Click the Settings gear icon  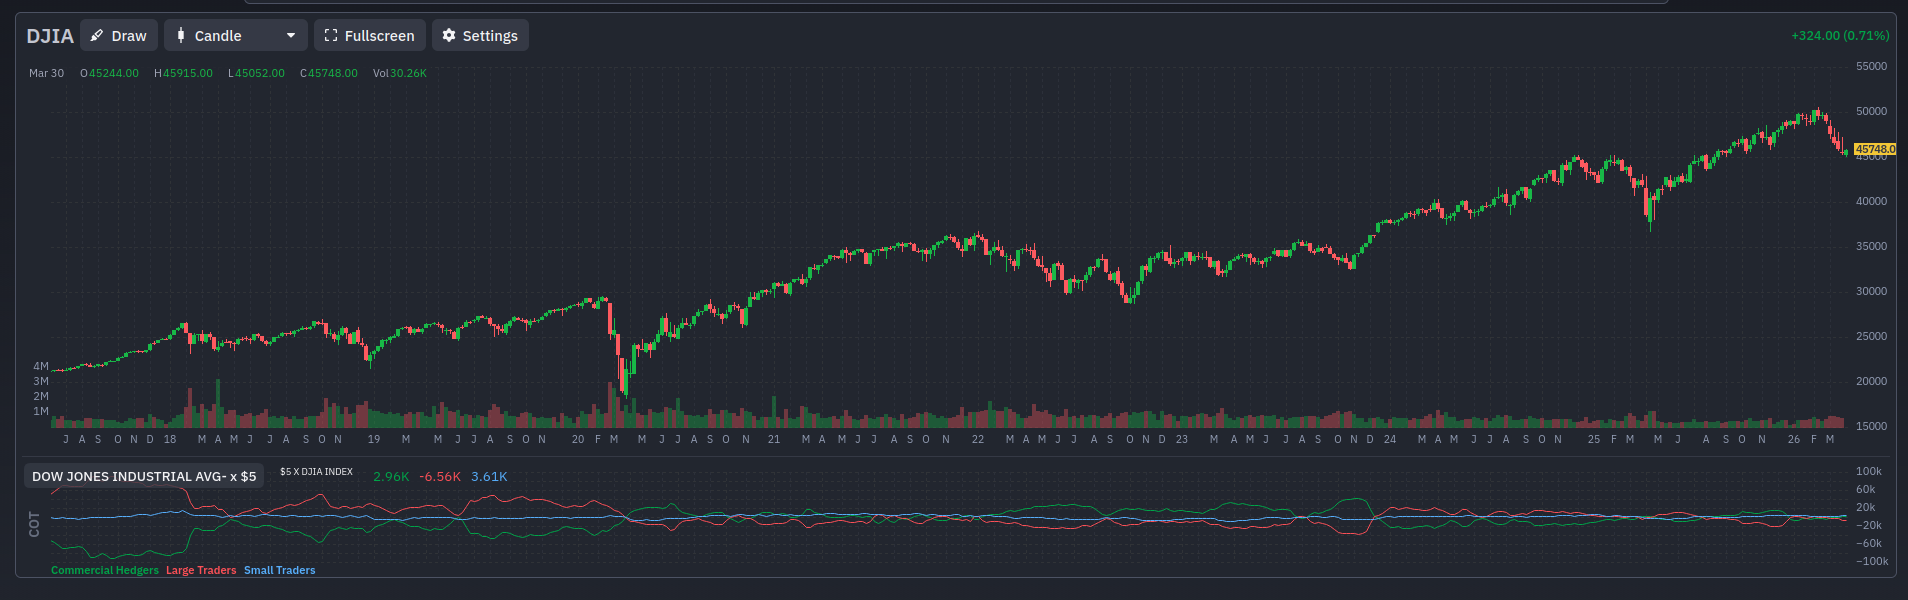[x=449, y=35]
